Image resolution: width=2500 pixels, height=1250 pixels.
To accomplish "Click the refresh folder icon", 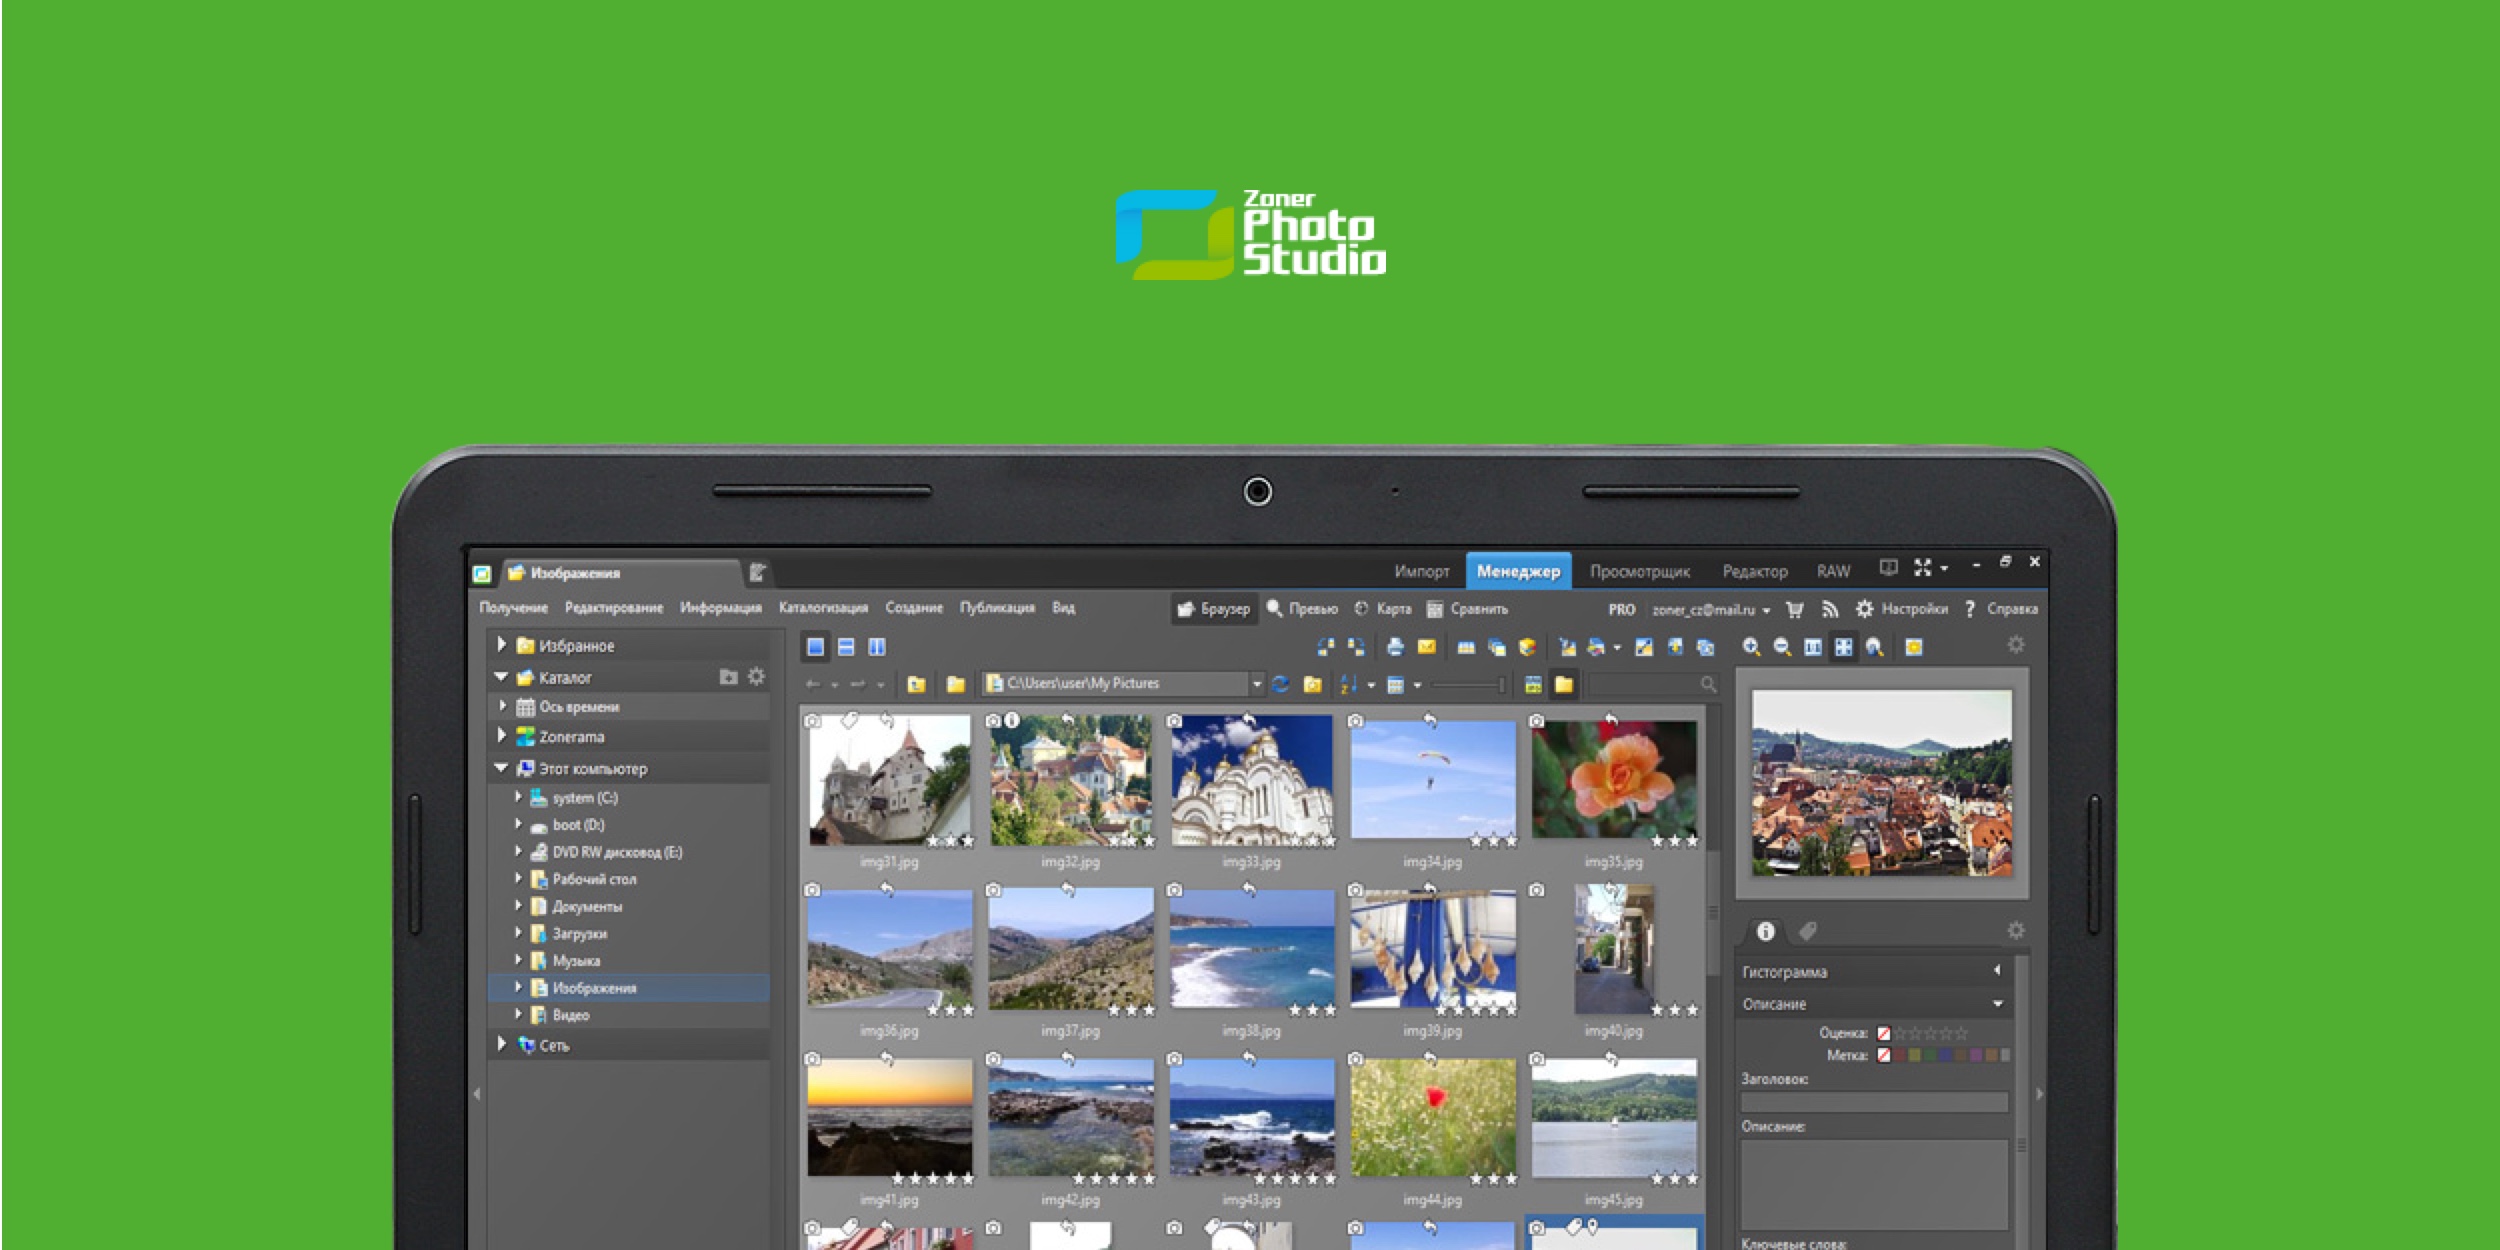I will click(1280, 684).
